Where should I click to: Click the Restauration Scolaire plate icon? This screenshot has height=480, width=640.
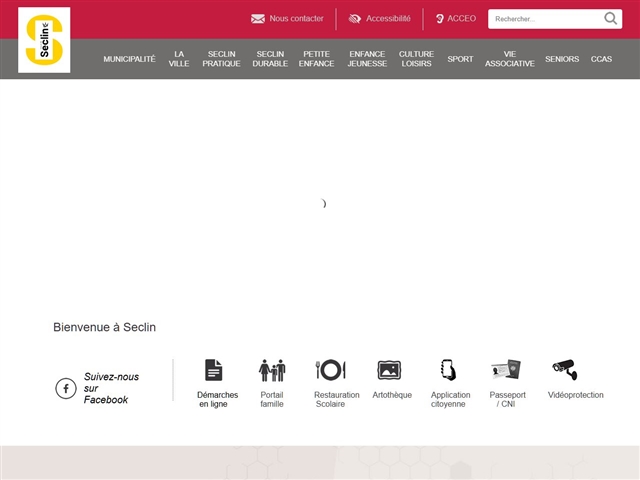[x=331, y=370]
